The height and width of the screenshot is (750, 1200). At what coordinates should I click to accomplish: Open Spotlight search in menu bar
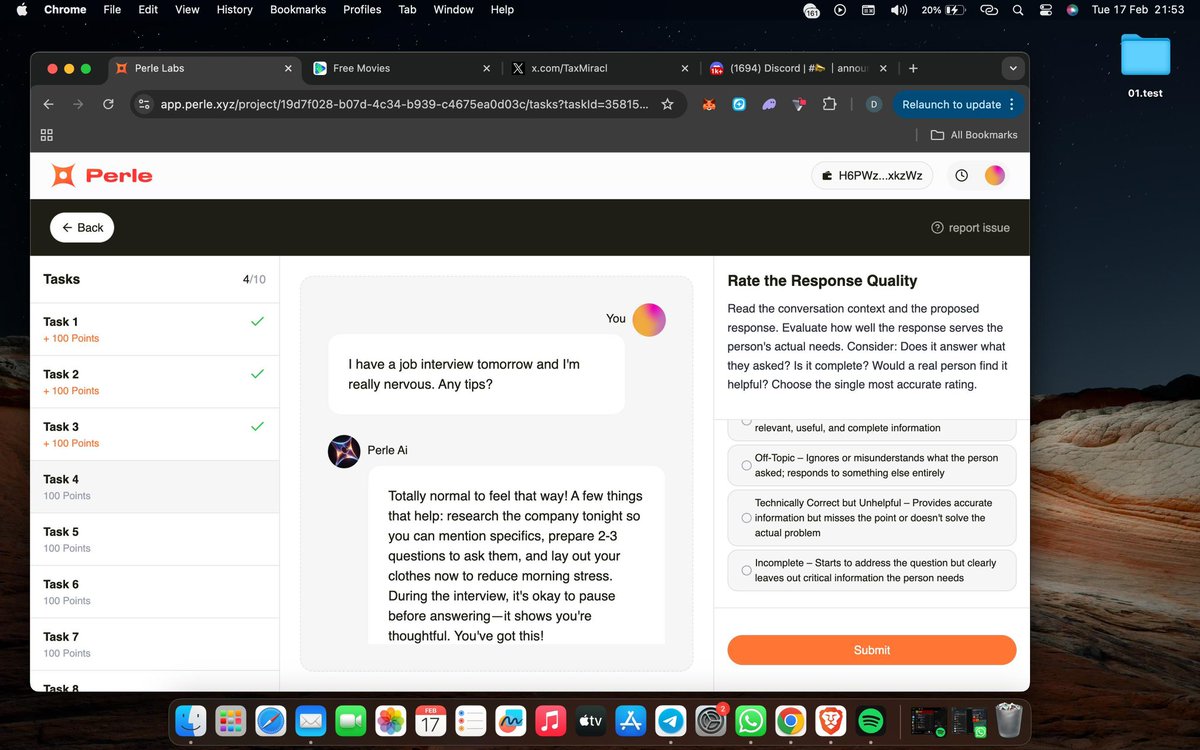coord(1018,9)
